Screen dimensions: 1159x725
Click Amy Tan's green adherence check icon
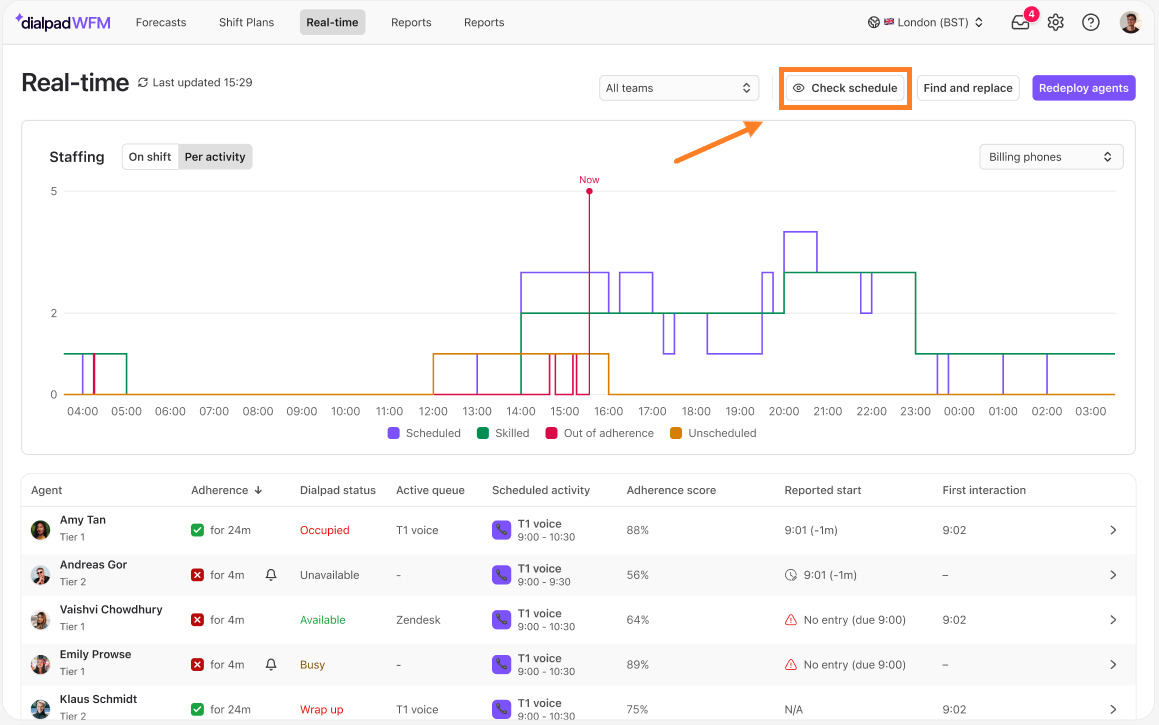[x=197, y=530]
